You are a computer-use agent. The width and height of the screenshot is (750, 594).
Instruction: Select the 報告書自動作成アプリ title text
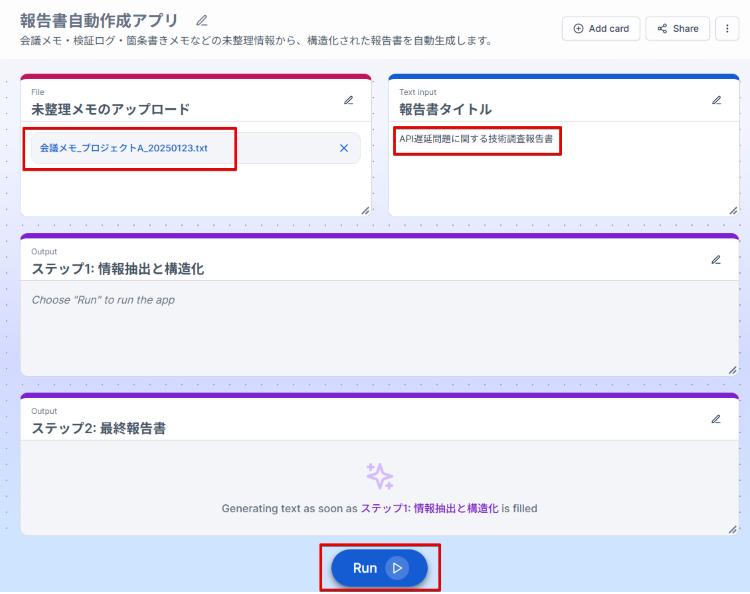pos(99,20)
